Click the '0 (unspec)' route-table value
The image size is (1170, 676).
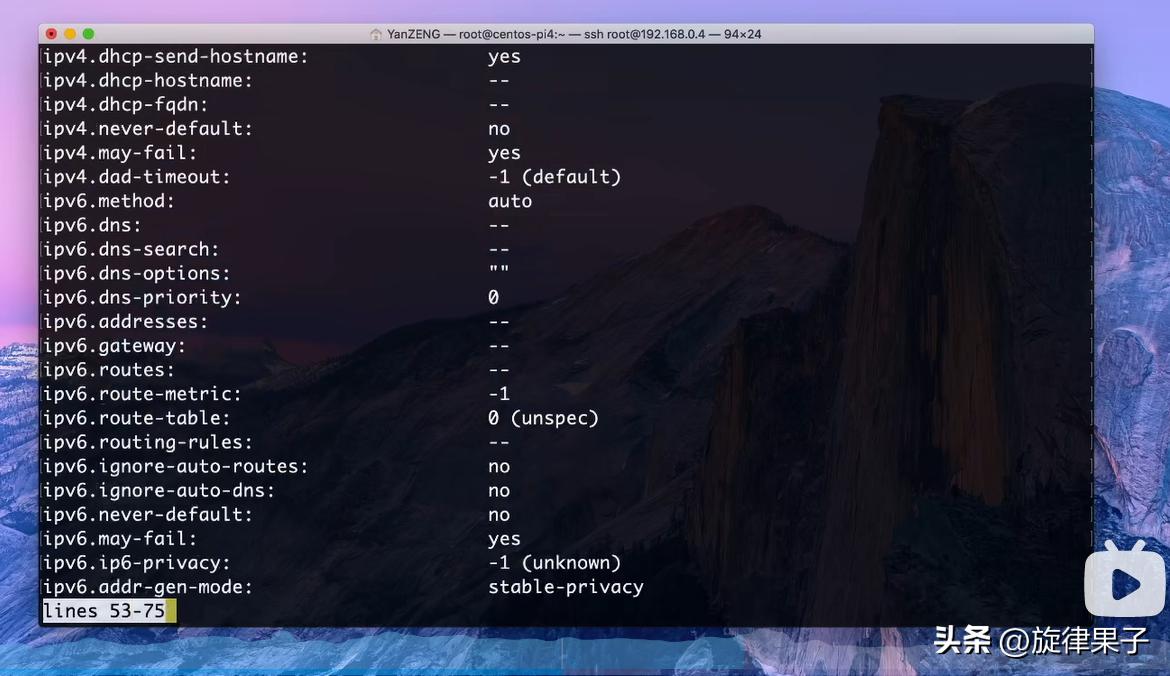coord(543,418)
